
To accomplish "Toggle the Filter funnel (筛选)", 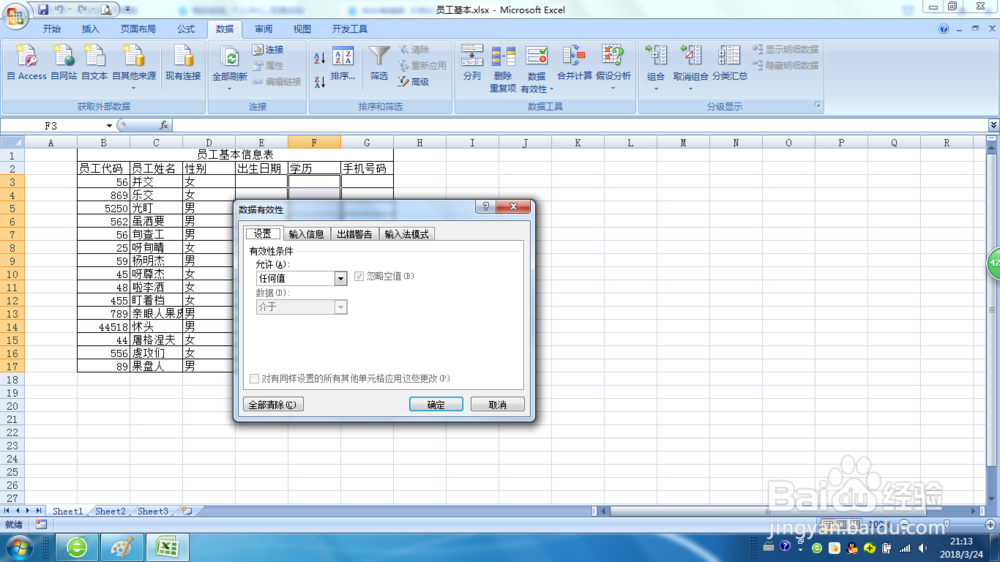I will 379,64.
